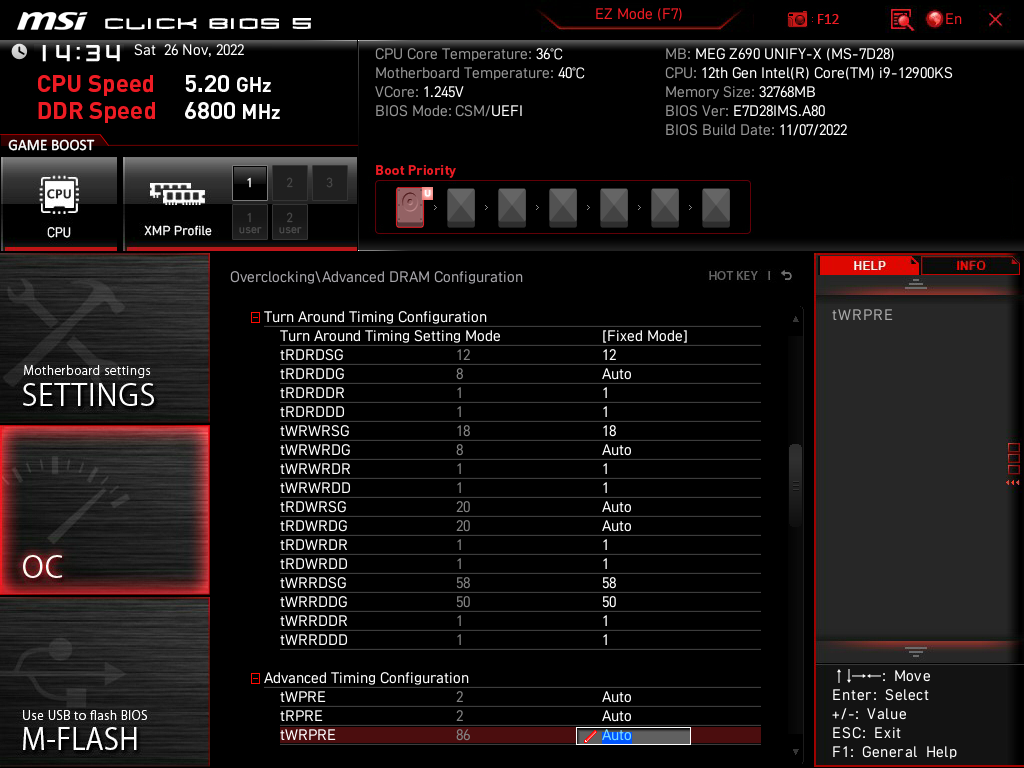Select the tWRWRDD row
This screenshot has width=1024, height=768.
tap(520, 488)
